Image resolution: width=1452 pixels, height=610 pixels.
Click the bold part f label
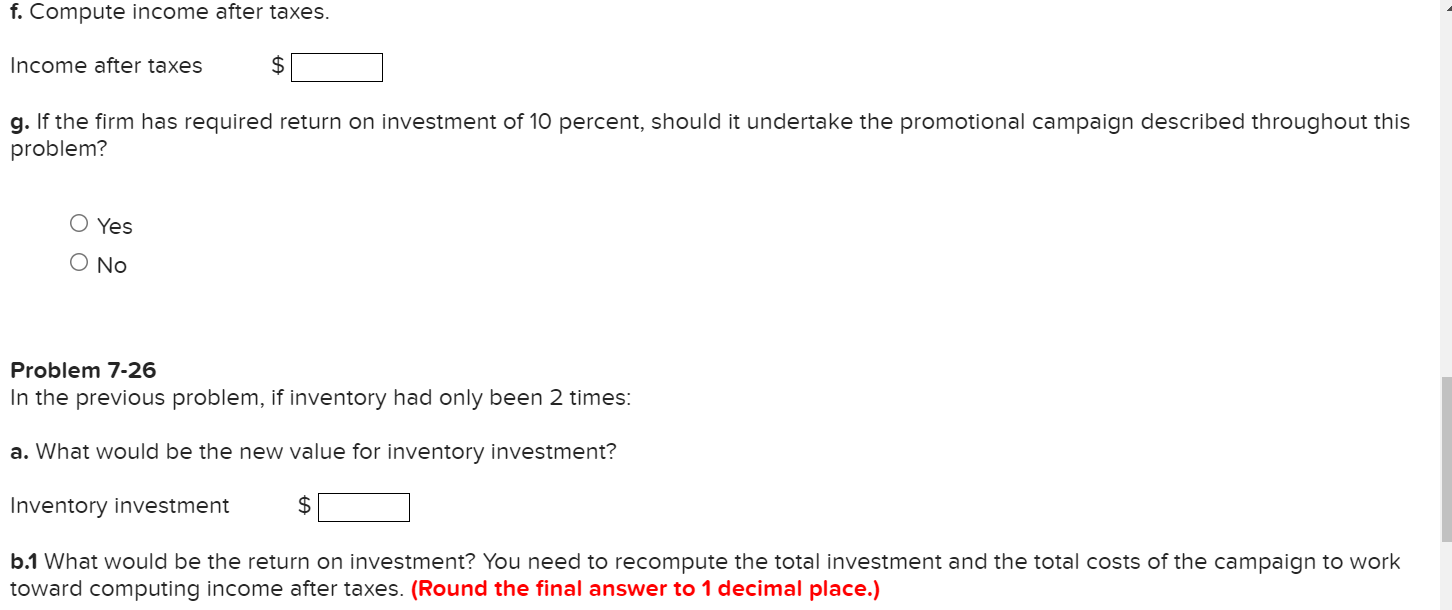(x=17, y=12)
